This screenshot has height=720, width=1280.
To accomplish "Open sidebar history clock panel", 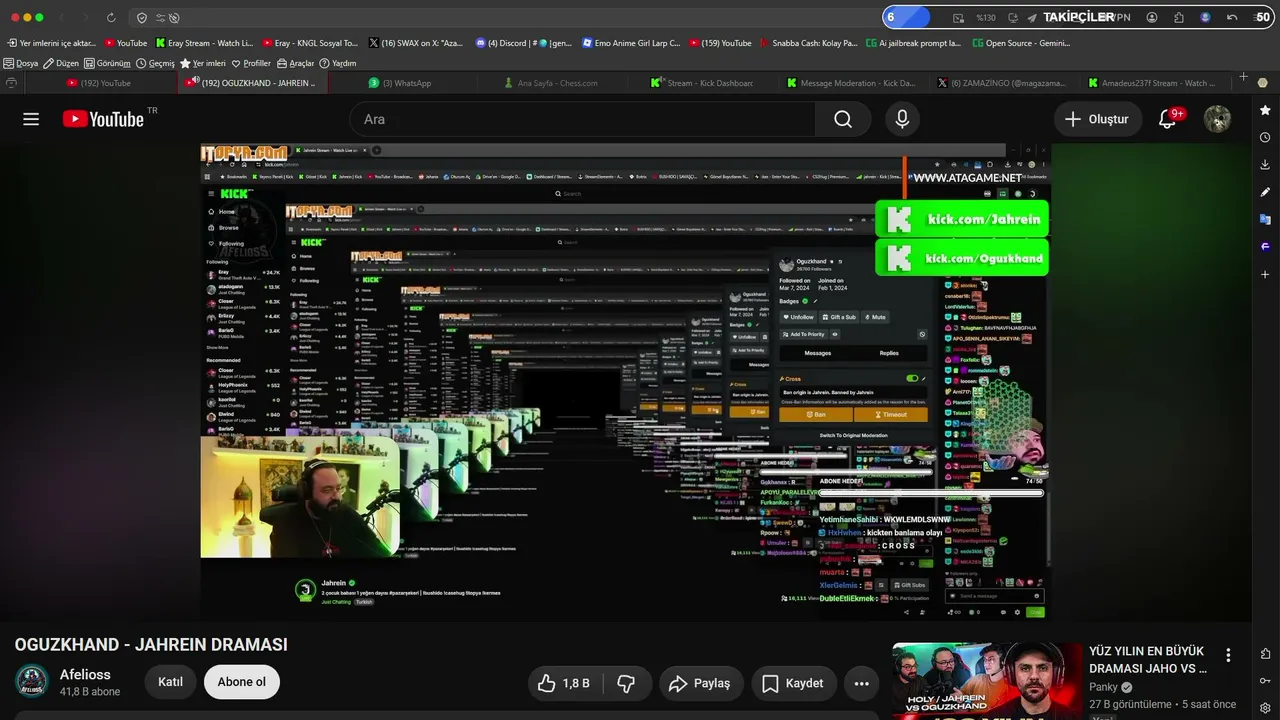I will pos(1265,137).
